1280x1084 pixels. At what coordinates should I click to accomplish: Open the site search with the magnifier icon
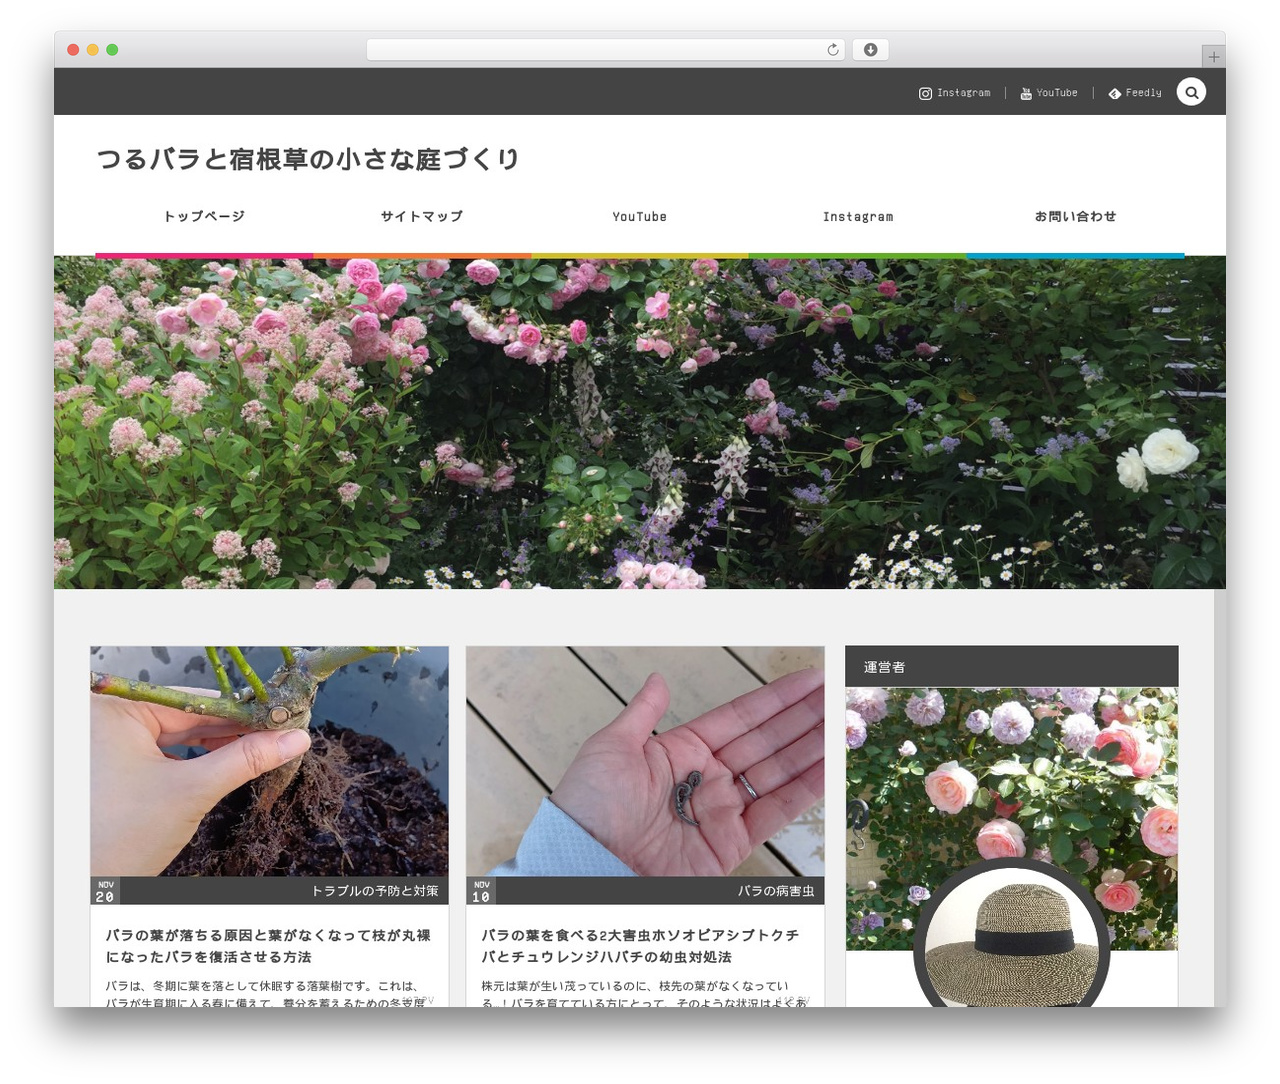pos(1191,92)
